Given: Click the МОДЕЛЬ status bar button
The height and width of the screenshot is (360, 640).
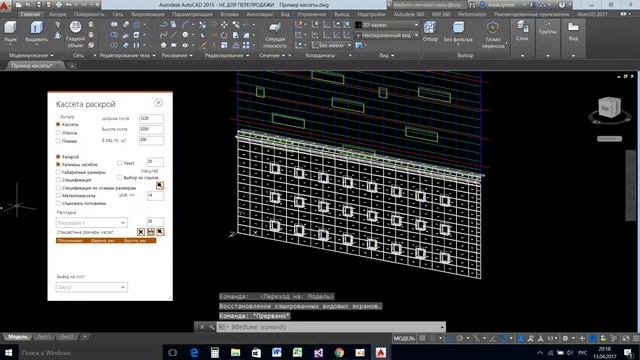Looking at the screenshot, I should [404, 338].
